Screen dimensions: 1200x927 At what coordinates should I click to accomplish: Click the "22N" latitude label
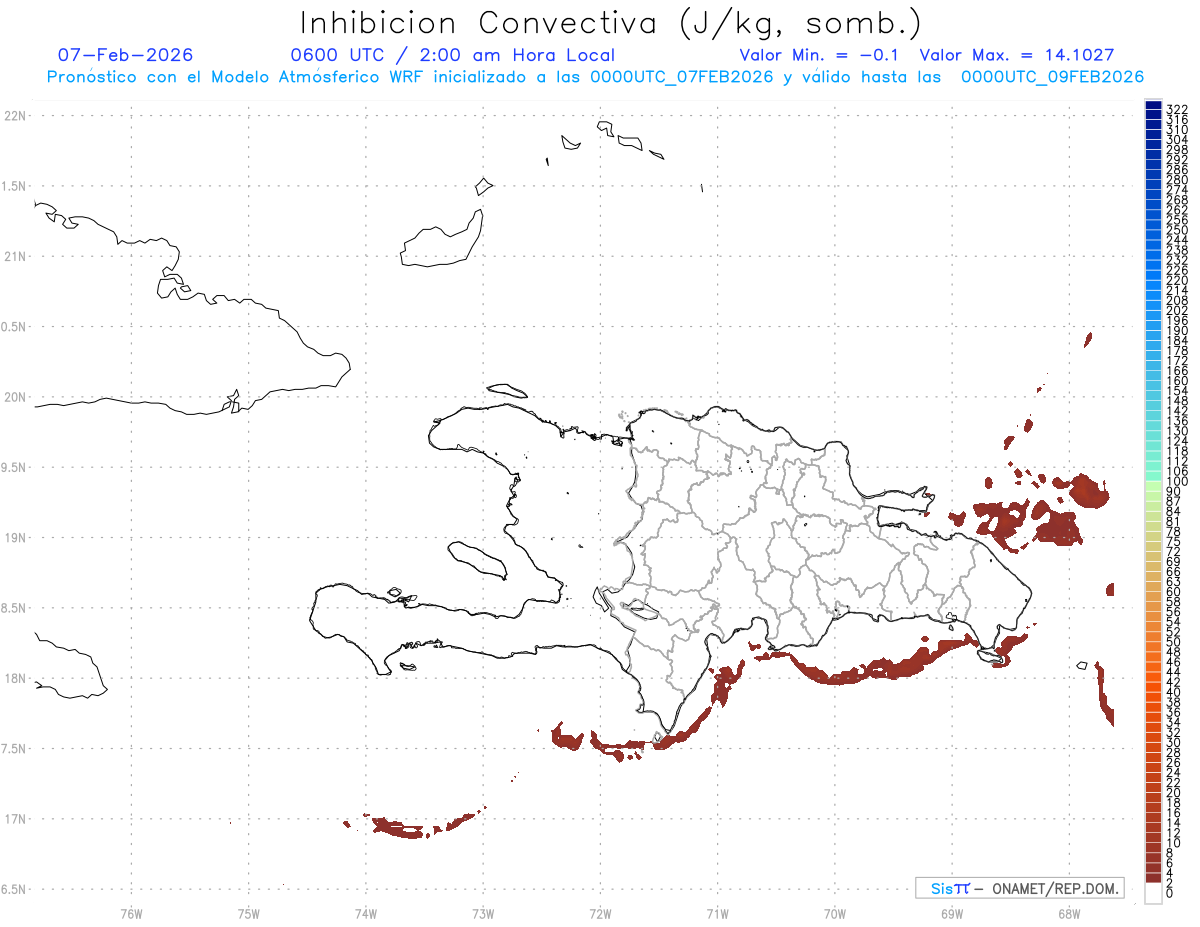click(15, 116)
